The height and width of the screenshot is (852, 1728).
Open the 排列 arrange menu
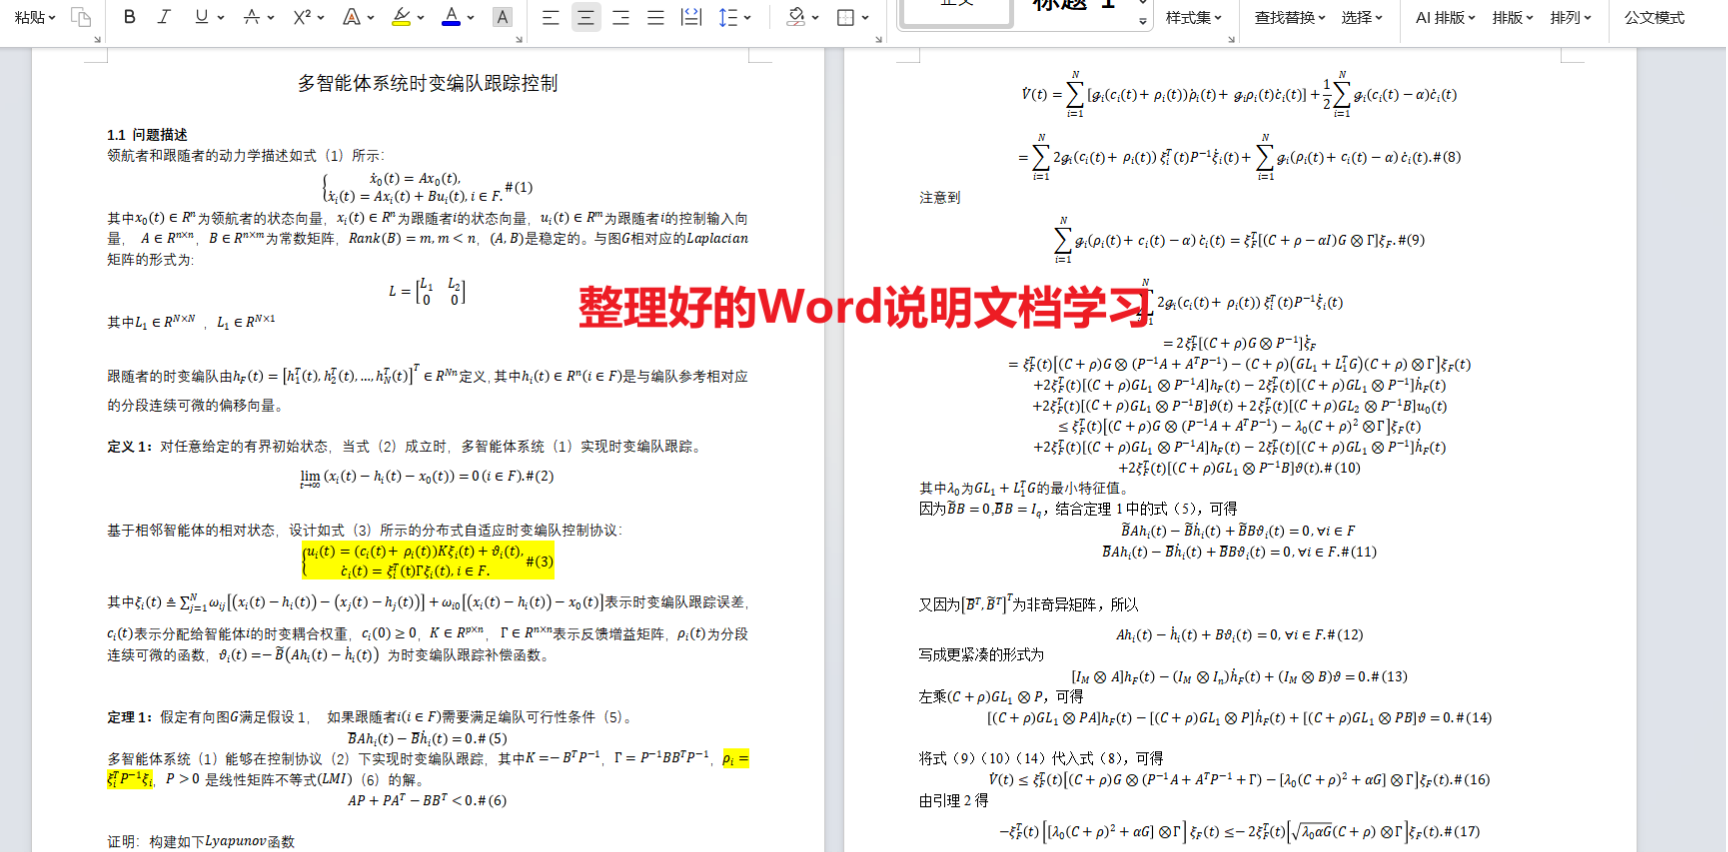pyautogui.click(x=1570, y=17)
